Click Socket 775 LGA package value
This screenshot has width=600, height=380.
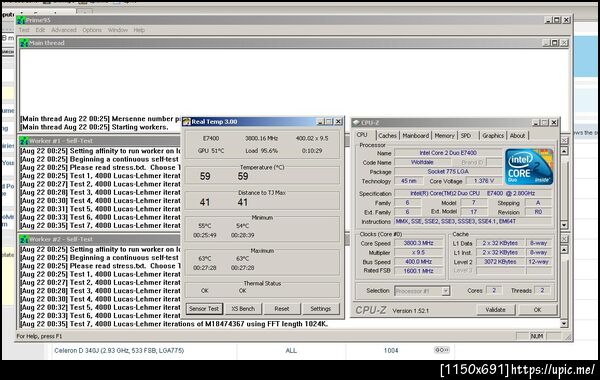(x=448, y=171)
